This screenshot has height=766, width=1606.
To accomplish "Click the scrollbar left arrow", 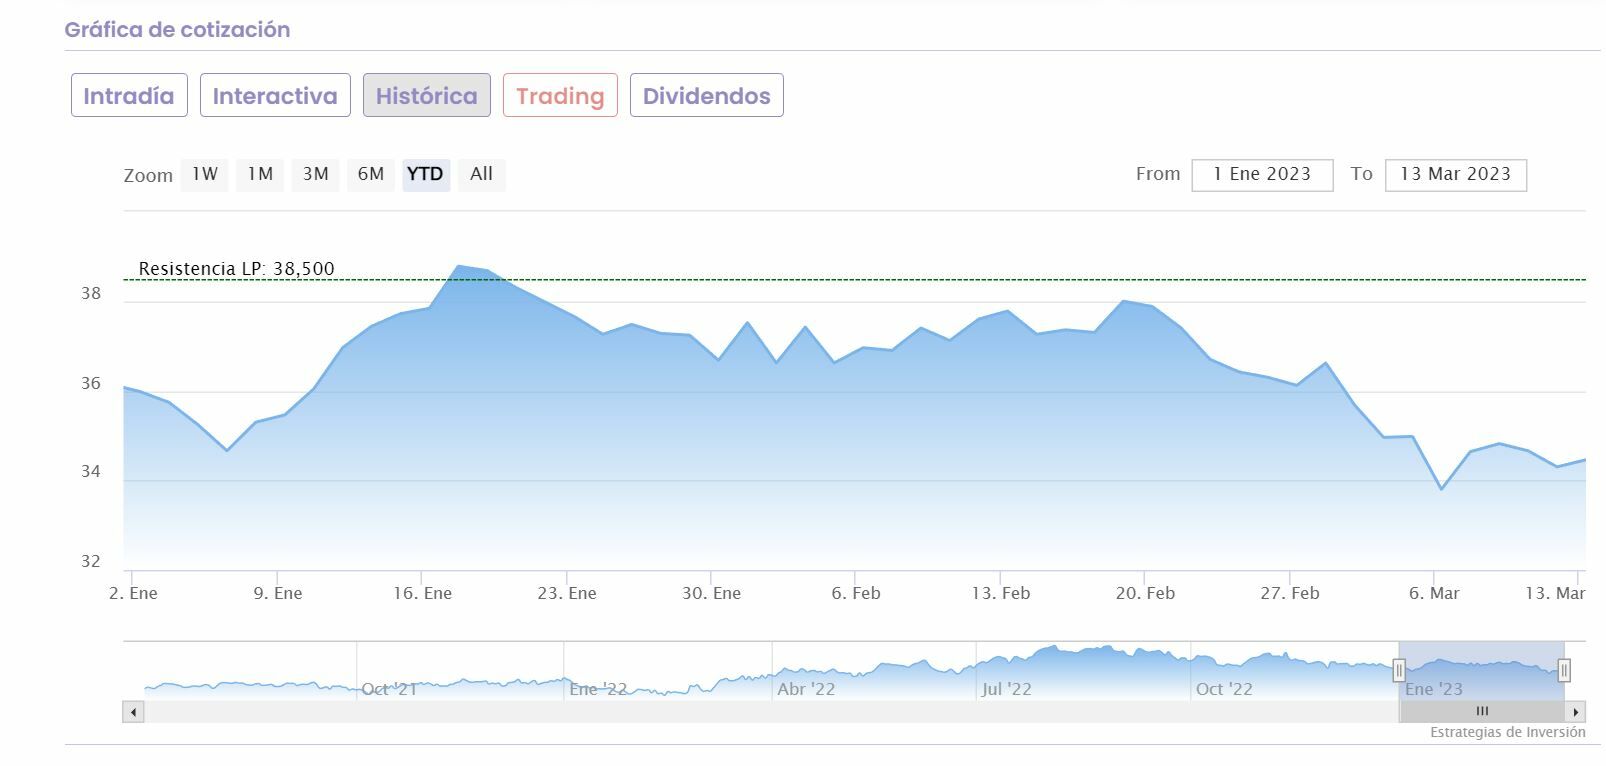I will click(x=134, y=712).
